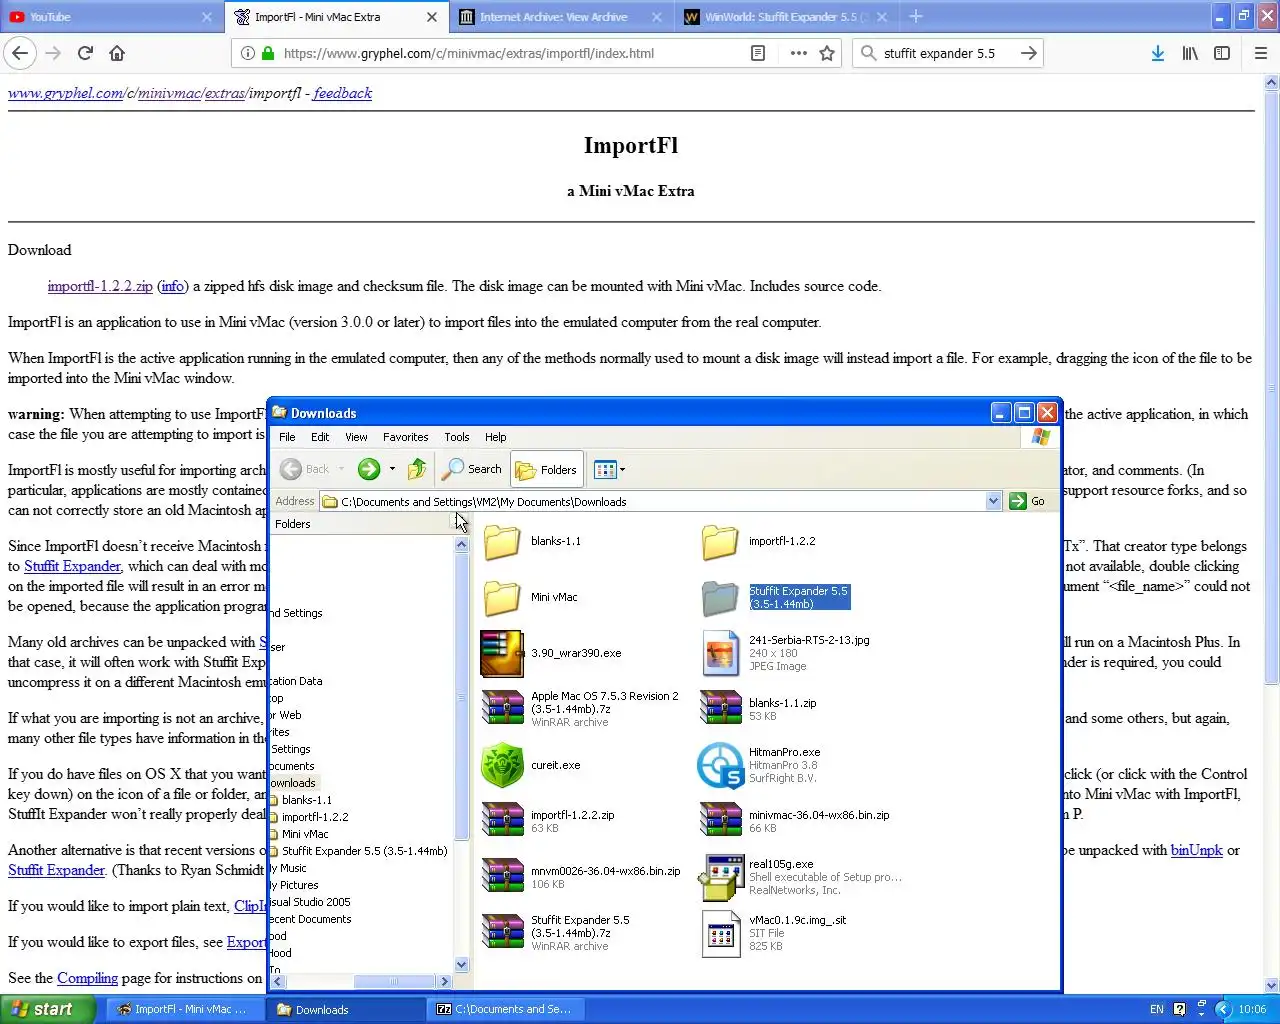Open the info link beside the zip
1280x1024 pixels.
pos(172,286)
